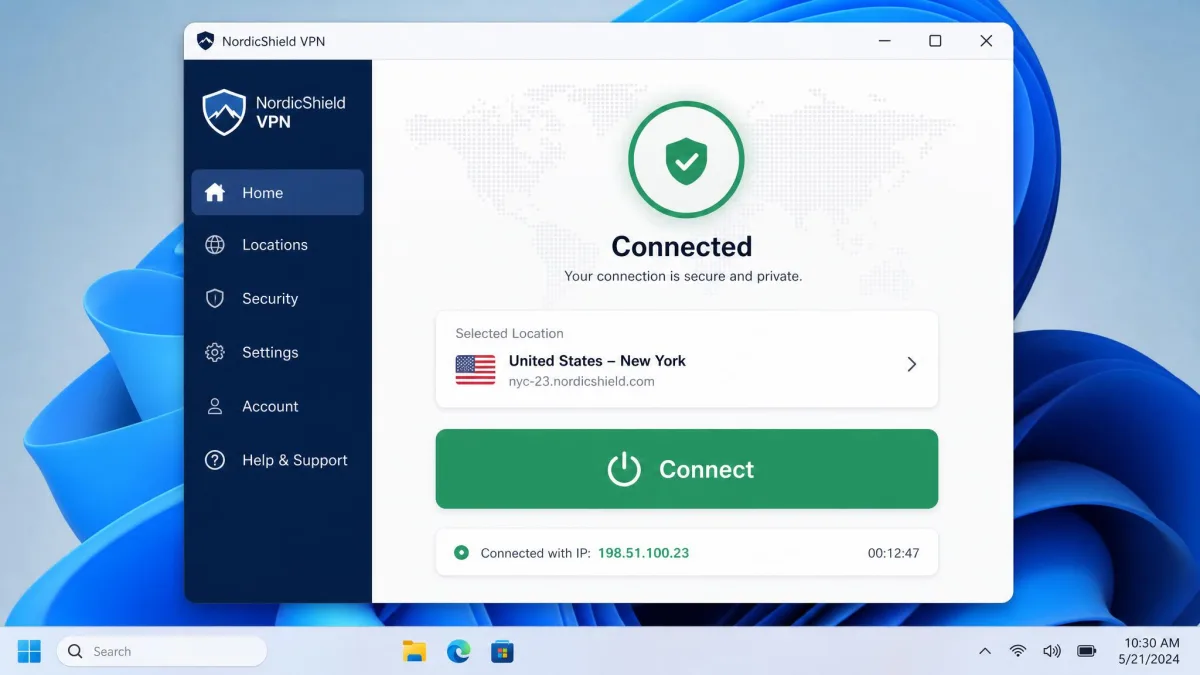Launch Microsoft Edge from the taskbar
Screen dimensions: 1200x675
458,652
